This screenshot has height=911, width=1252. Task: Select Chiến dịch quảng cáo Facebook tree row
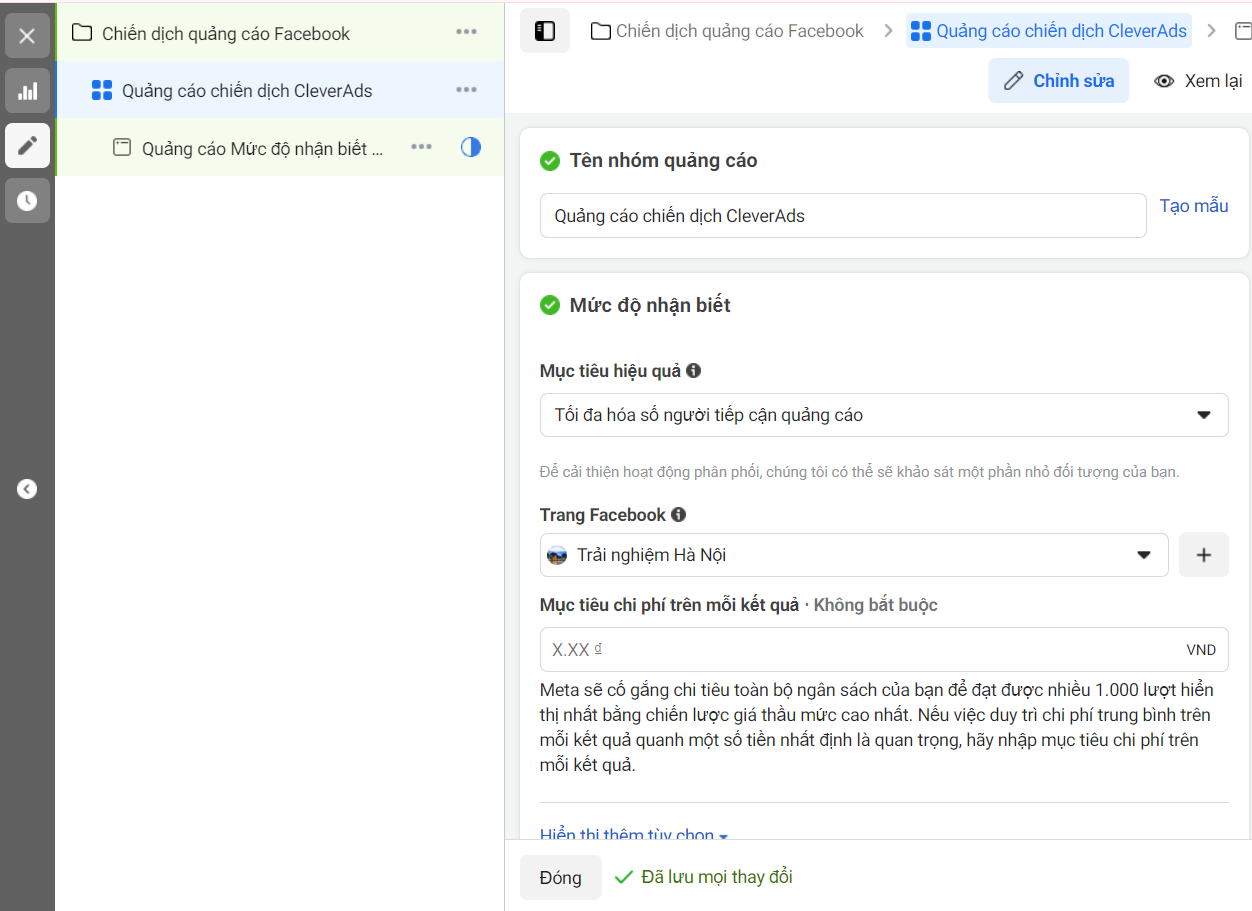pos(280,33)
